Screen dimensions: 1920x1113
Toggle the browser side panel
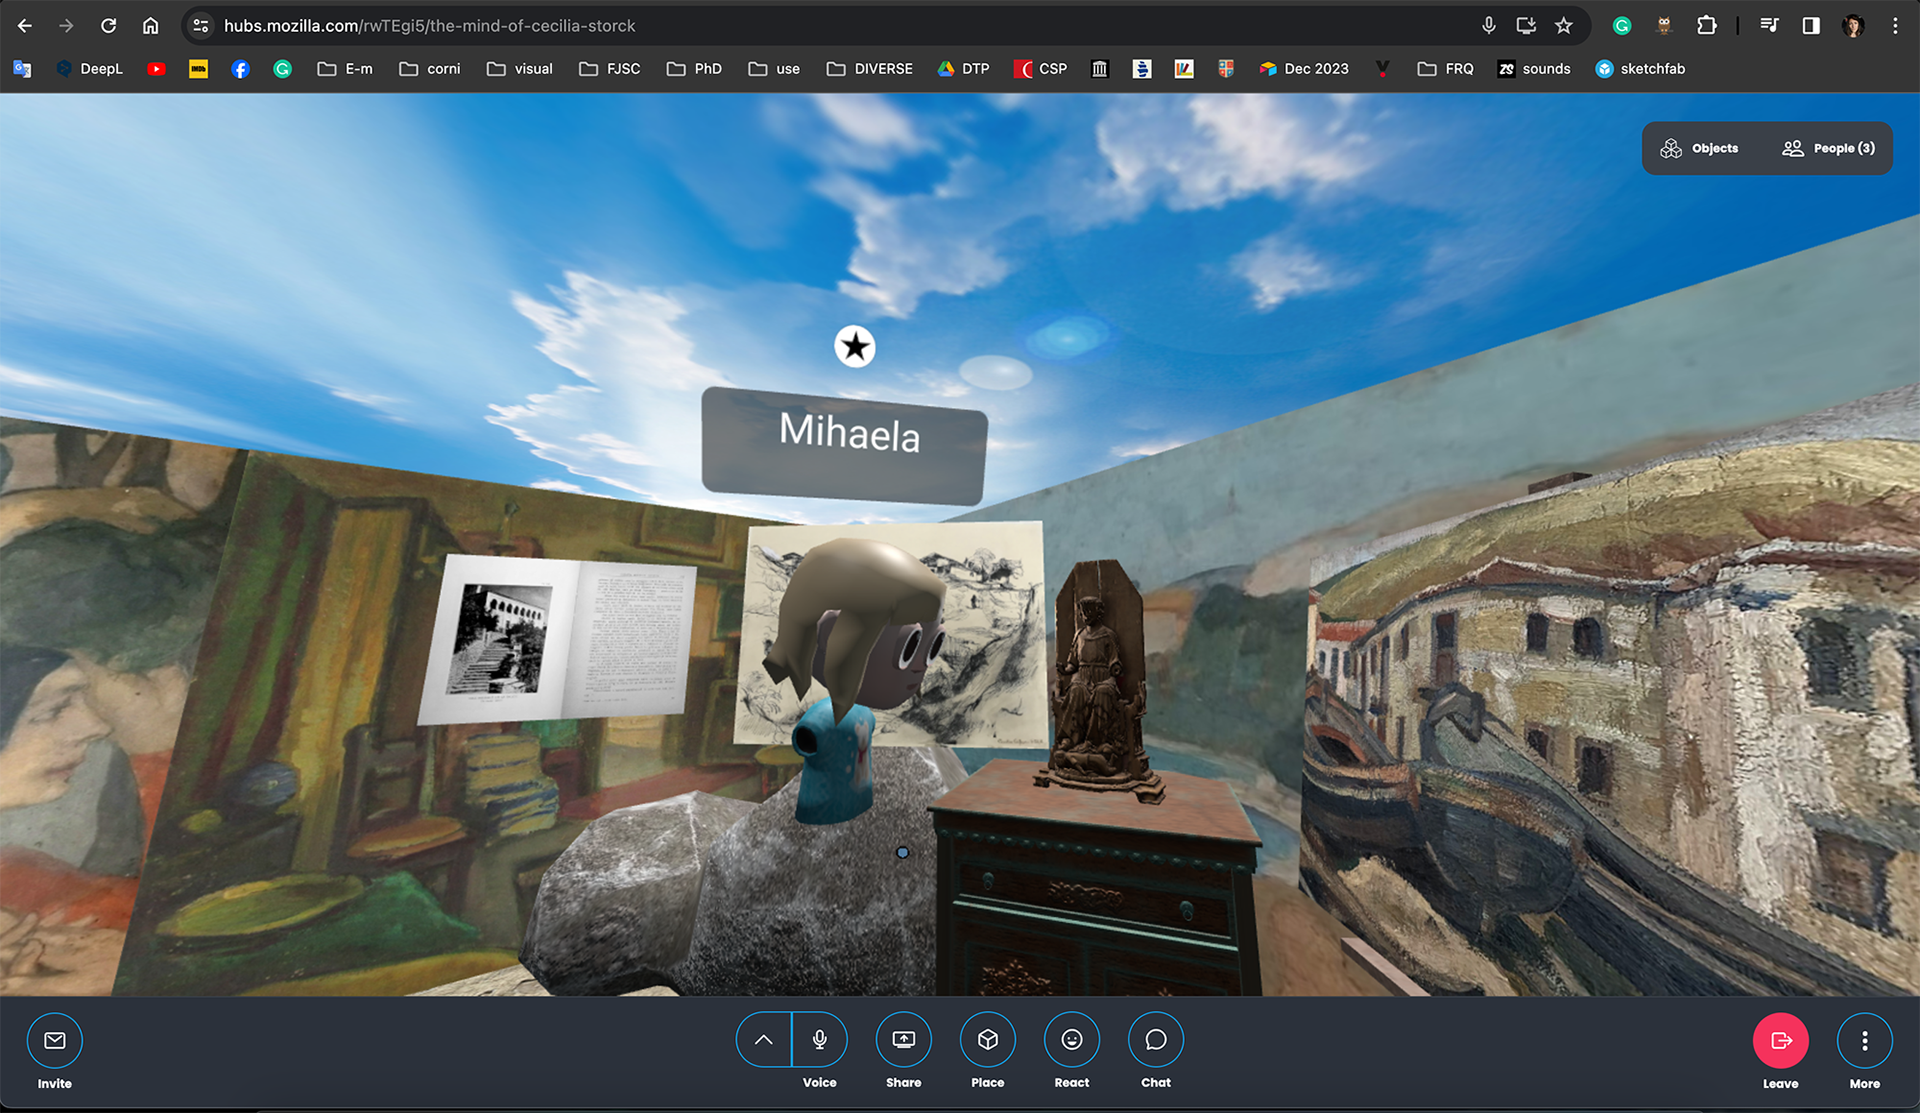click(1811, 26)
